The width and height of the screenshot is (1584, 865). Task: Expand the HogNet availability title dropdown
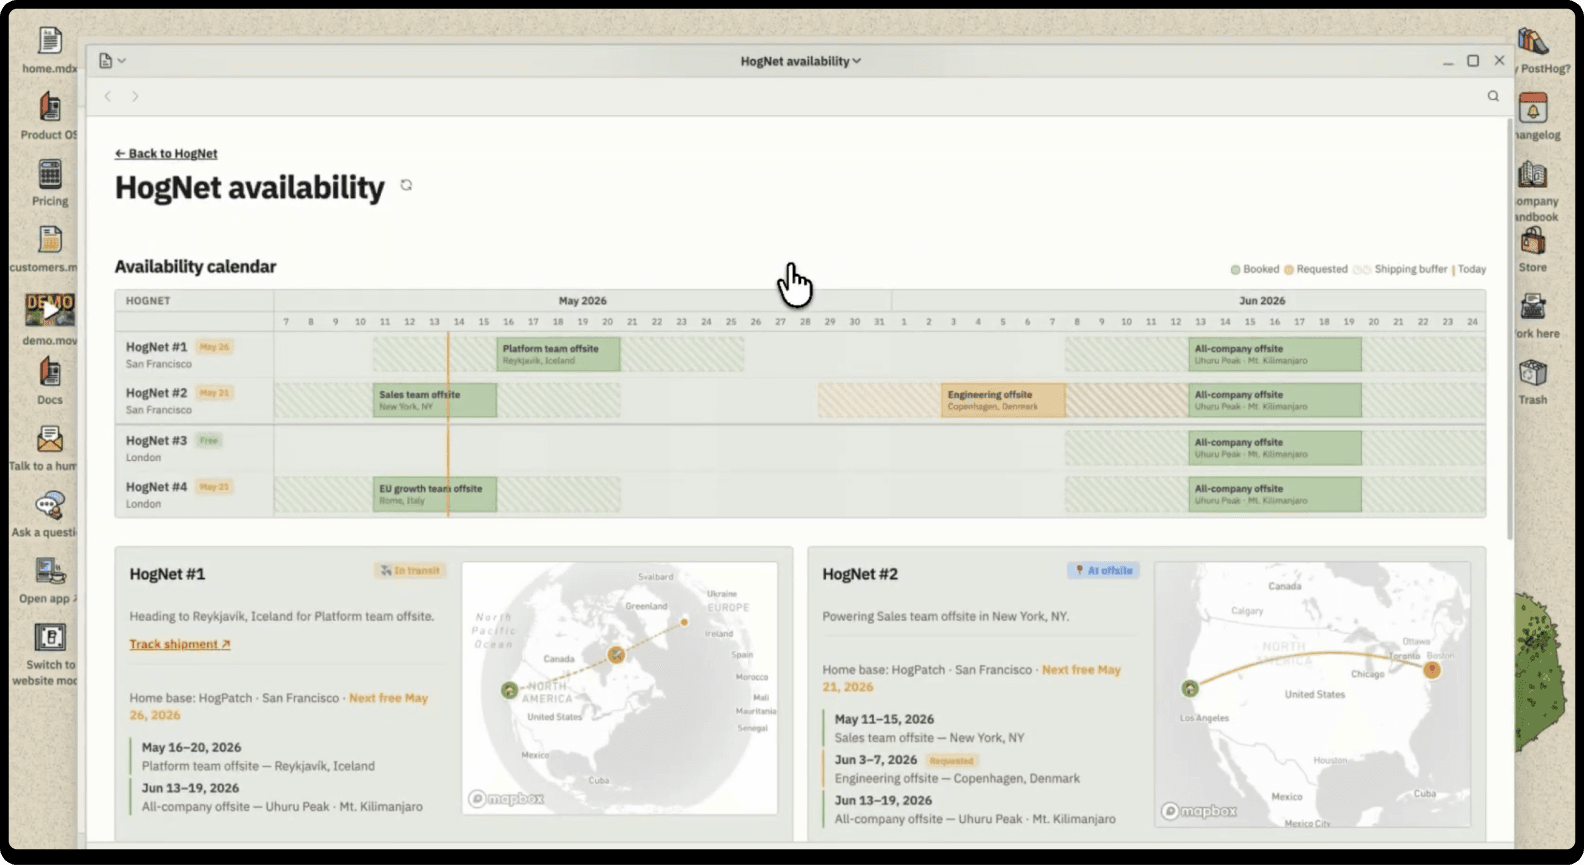click(800, 61)
